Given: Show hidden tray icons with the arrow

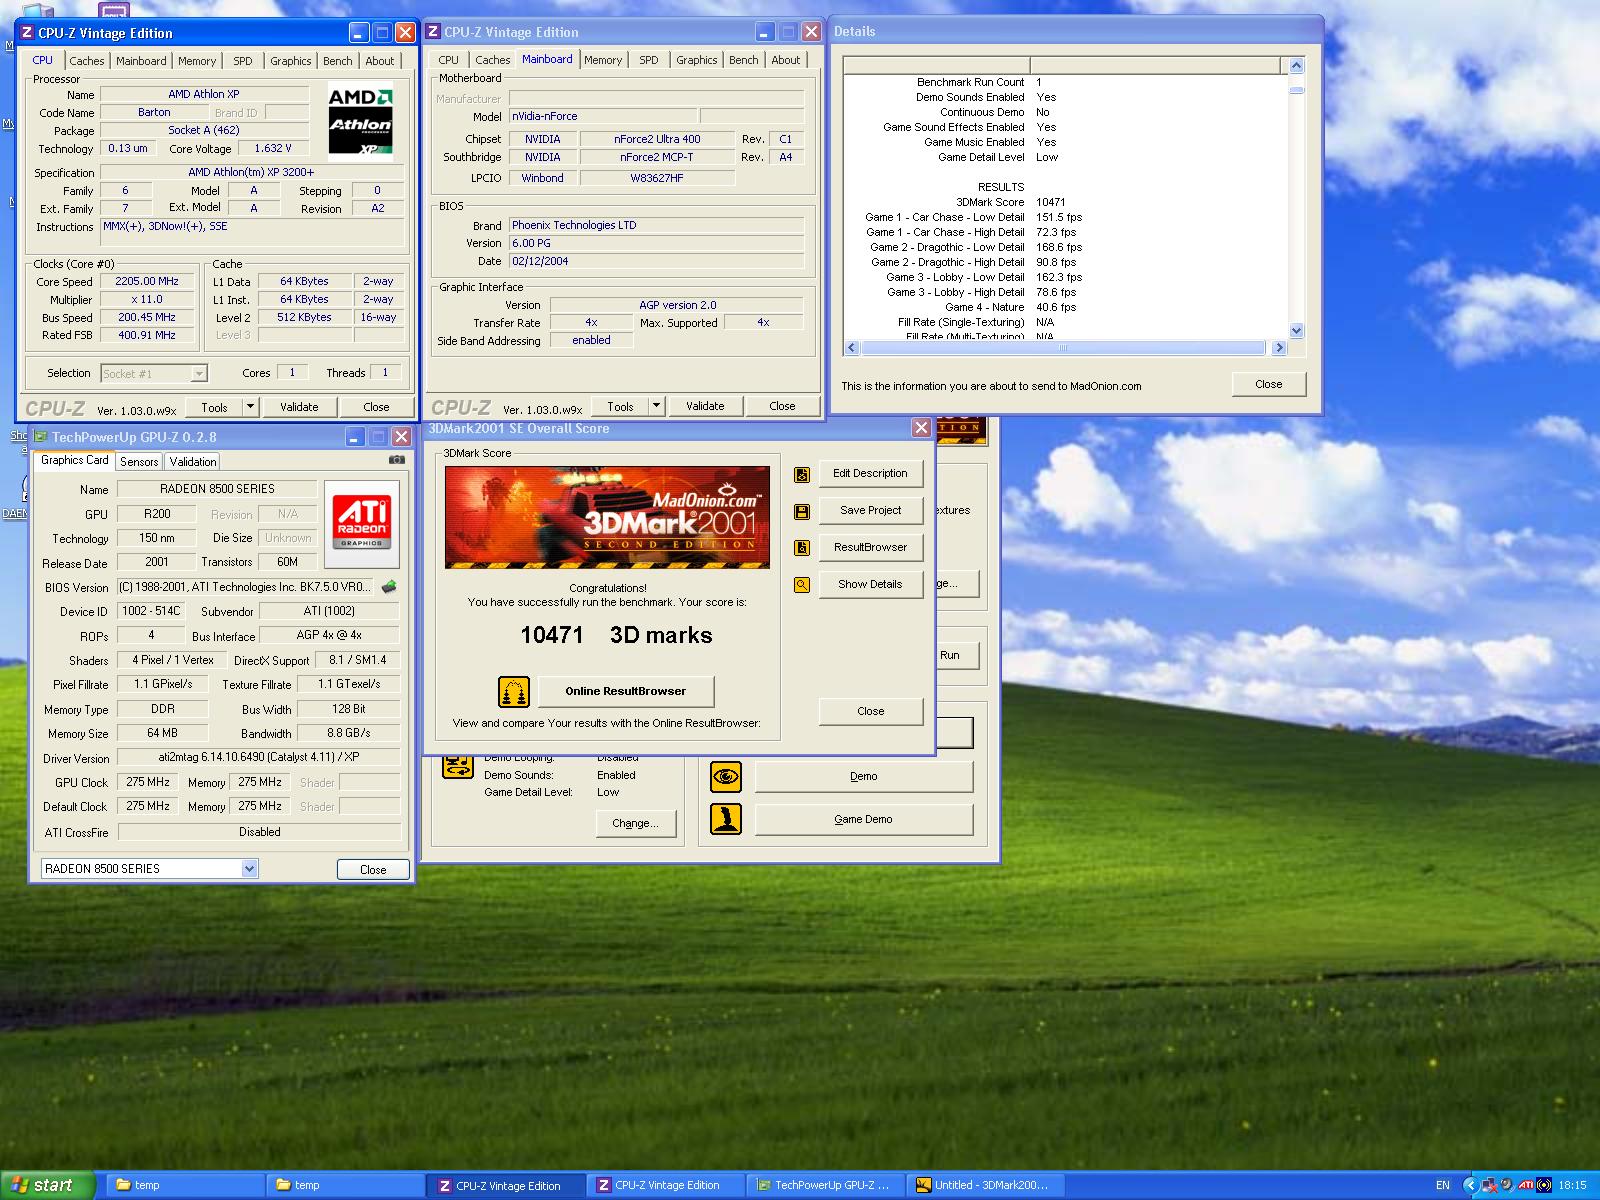Looking at the screenshot, I should (x=1470, y=1185).
